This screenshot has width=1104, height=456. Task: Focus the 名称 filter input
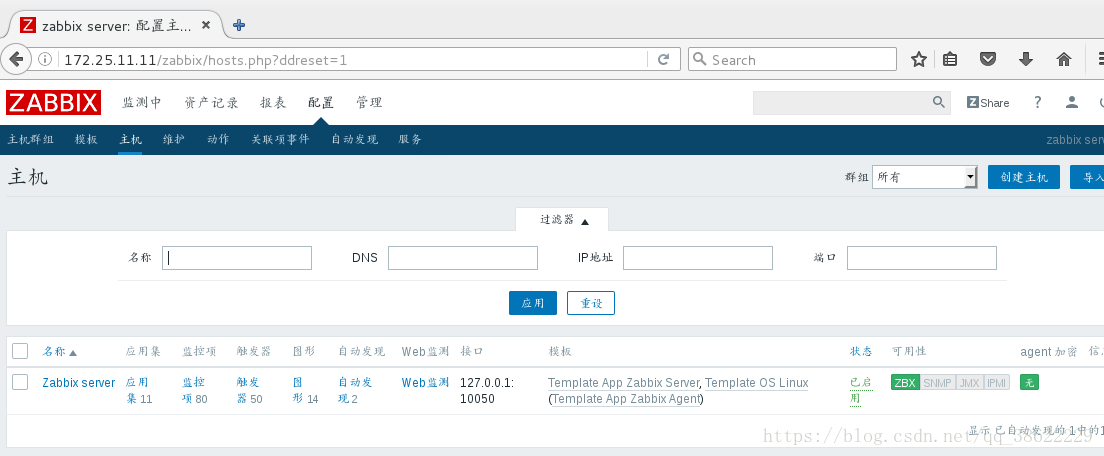[x=237, y=258]
